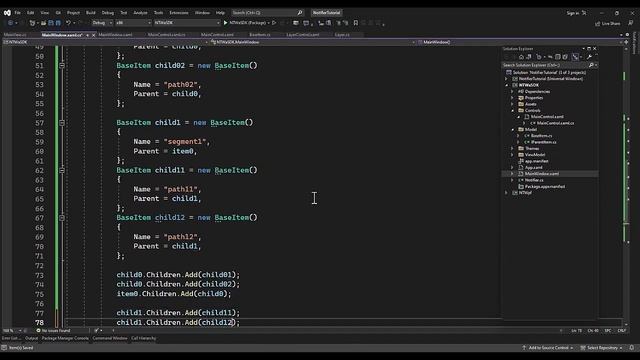Viewport: 640px width, 360px height.
Task: Click Sign in link
Action: click(573, 13)
